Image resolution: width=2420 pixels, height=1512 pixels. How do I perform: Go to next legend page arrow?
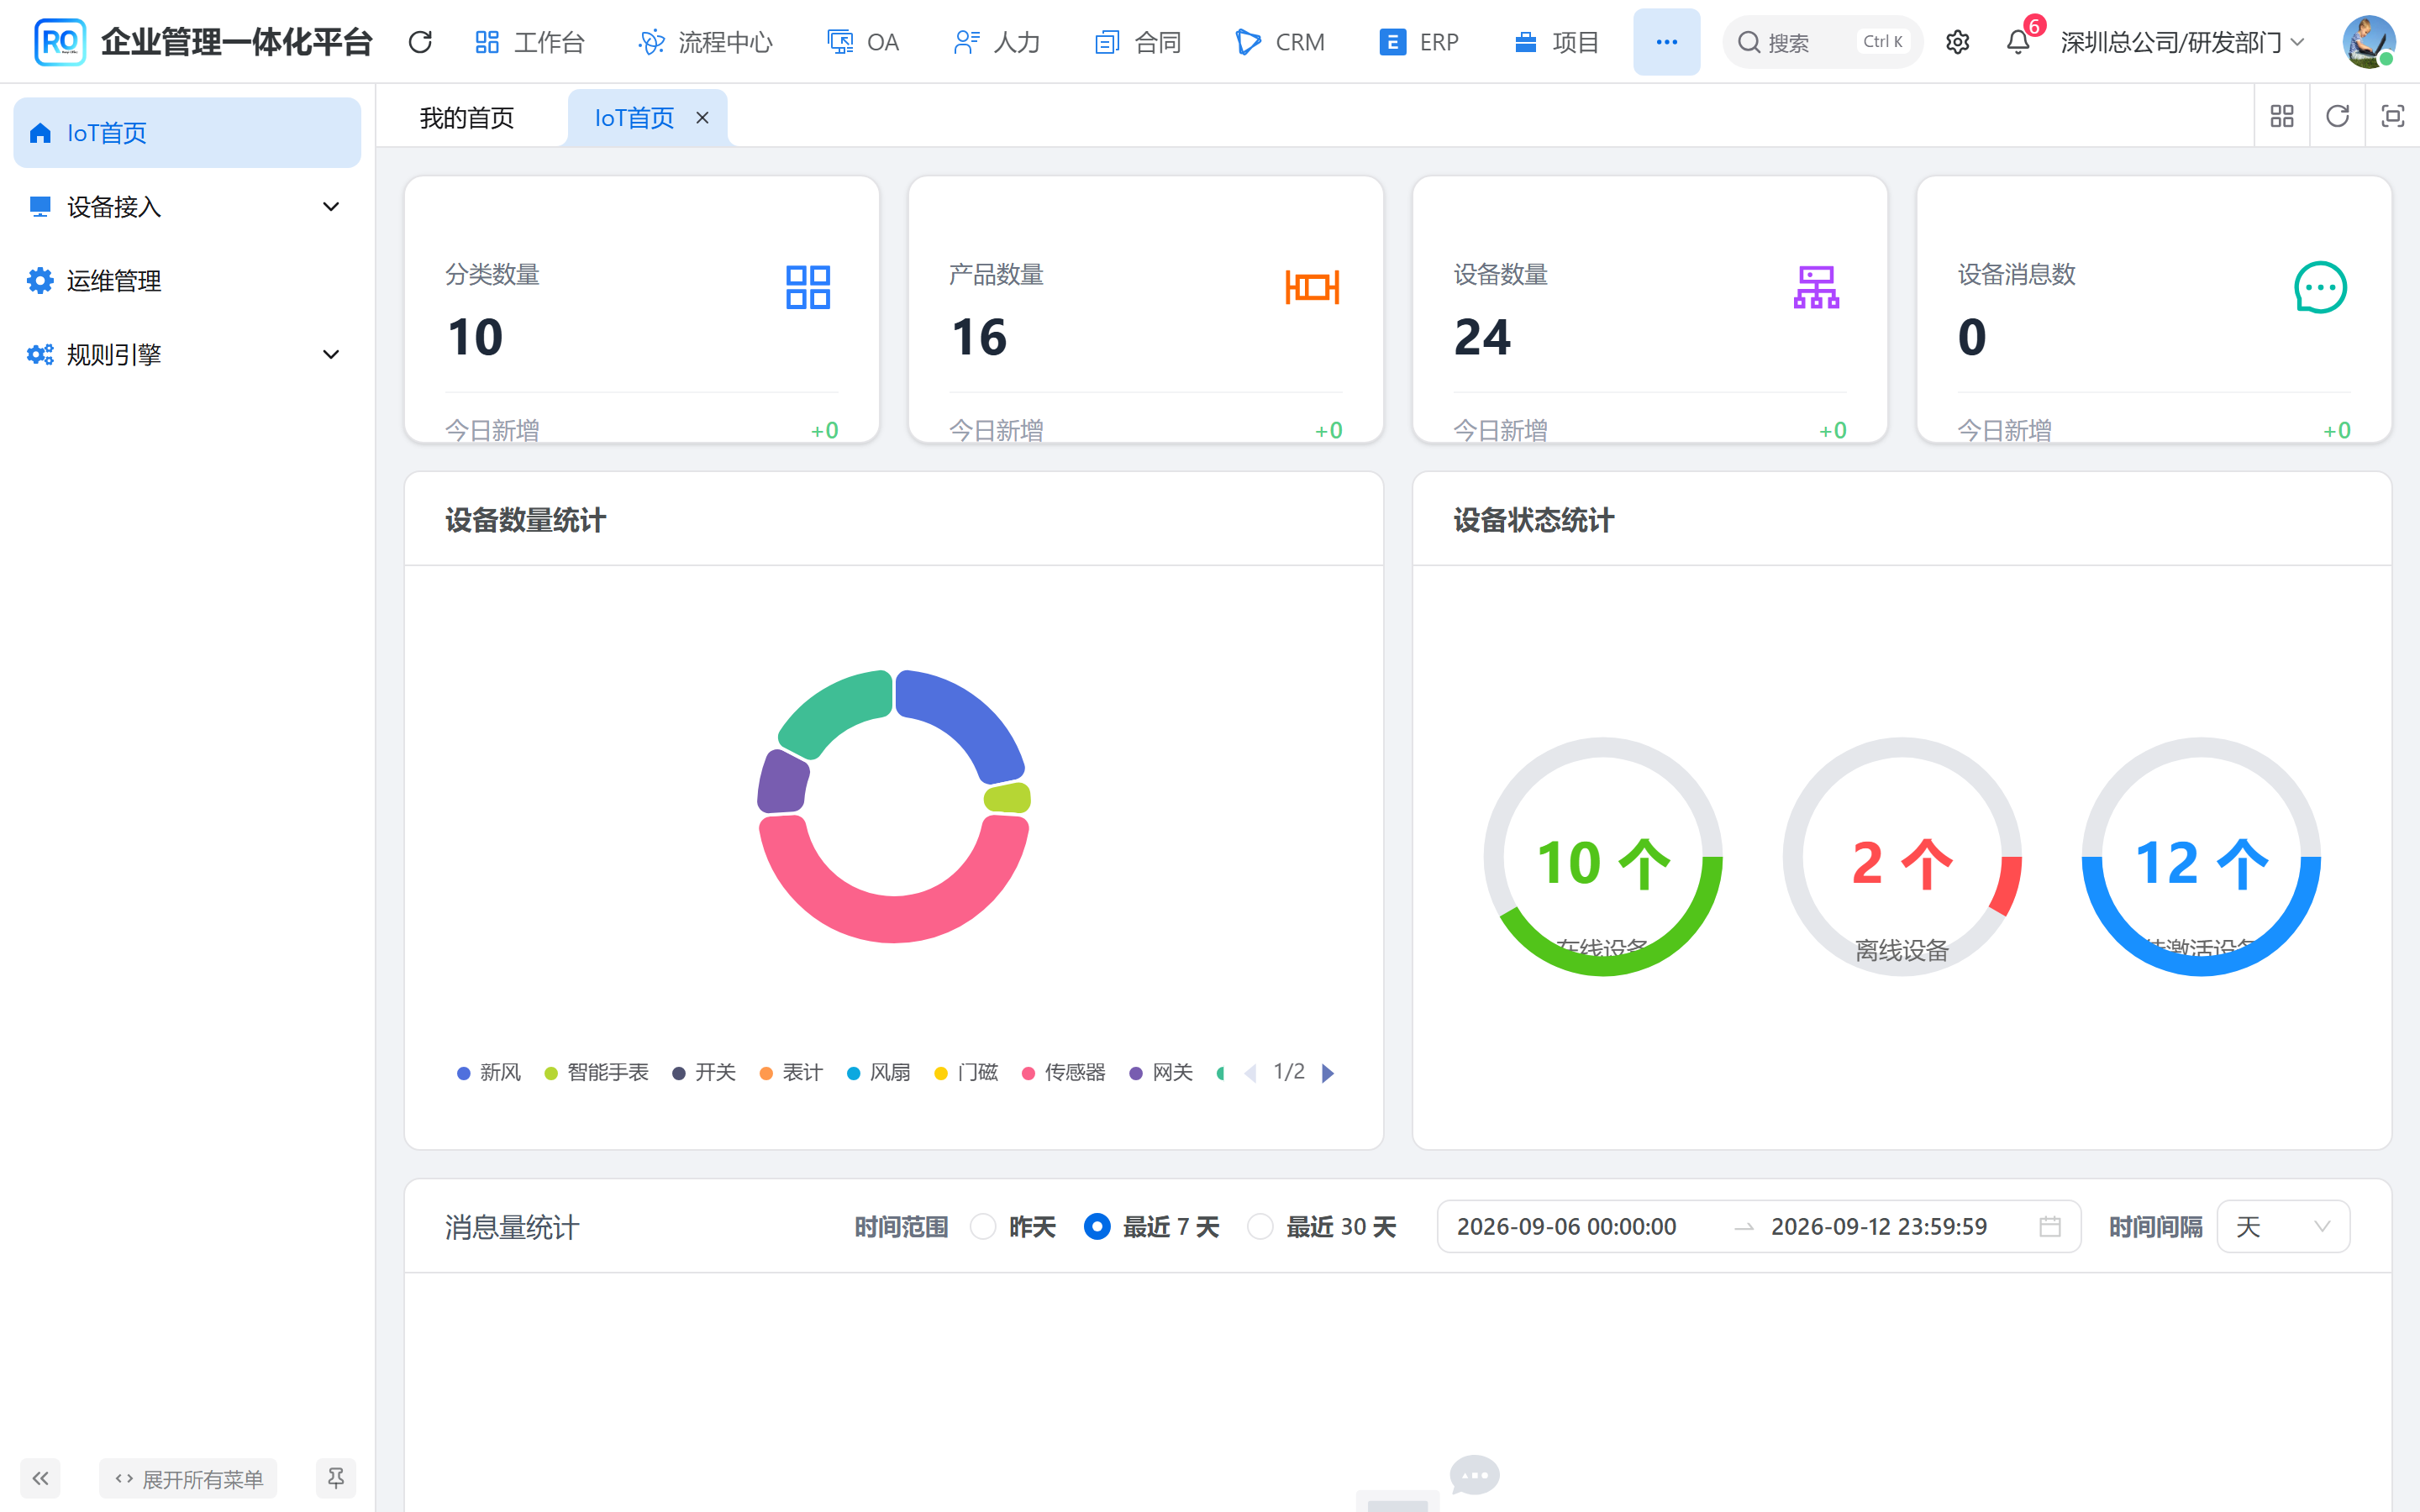(1328, 1073)
